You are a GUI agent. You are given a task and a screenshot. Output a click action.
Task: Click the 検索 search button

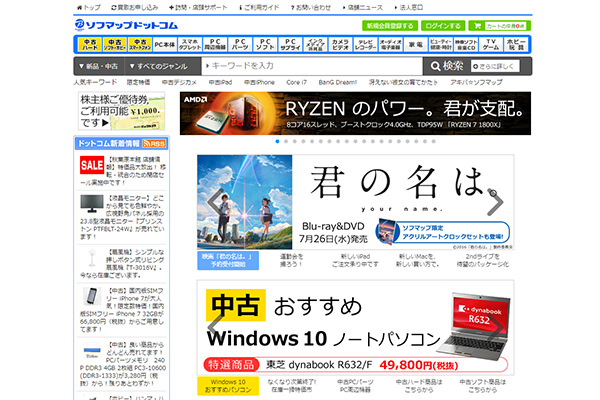point(447,66)
